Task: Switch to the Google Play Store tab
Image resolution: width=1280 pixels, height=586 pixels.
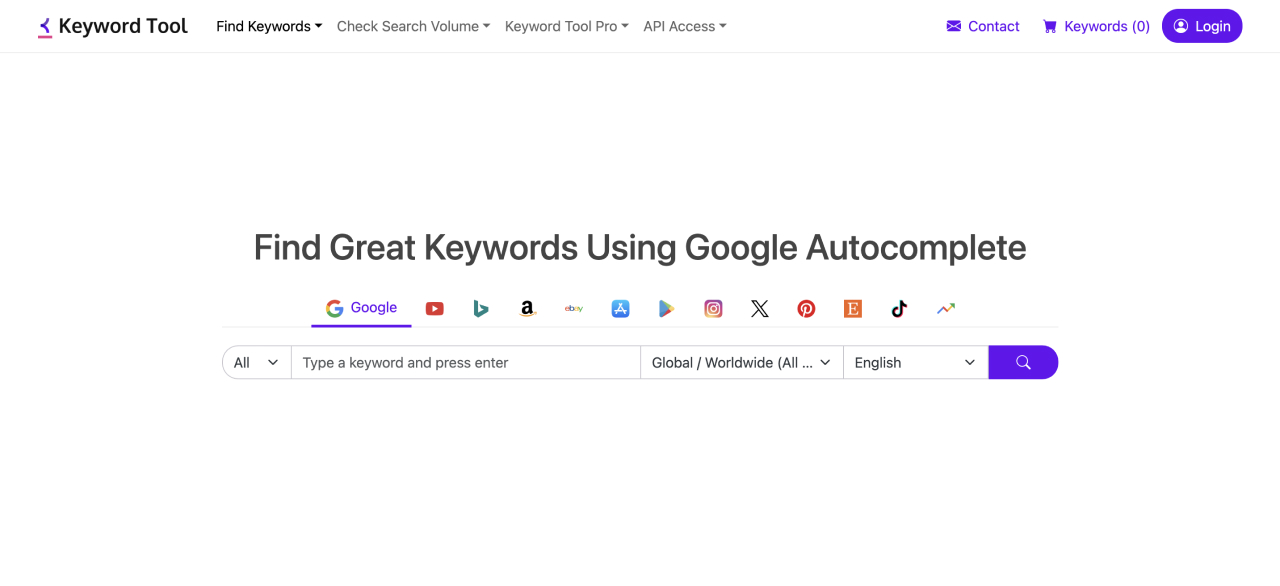Action: coord(667,309)
